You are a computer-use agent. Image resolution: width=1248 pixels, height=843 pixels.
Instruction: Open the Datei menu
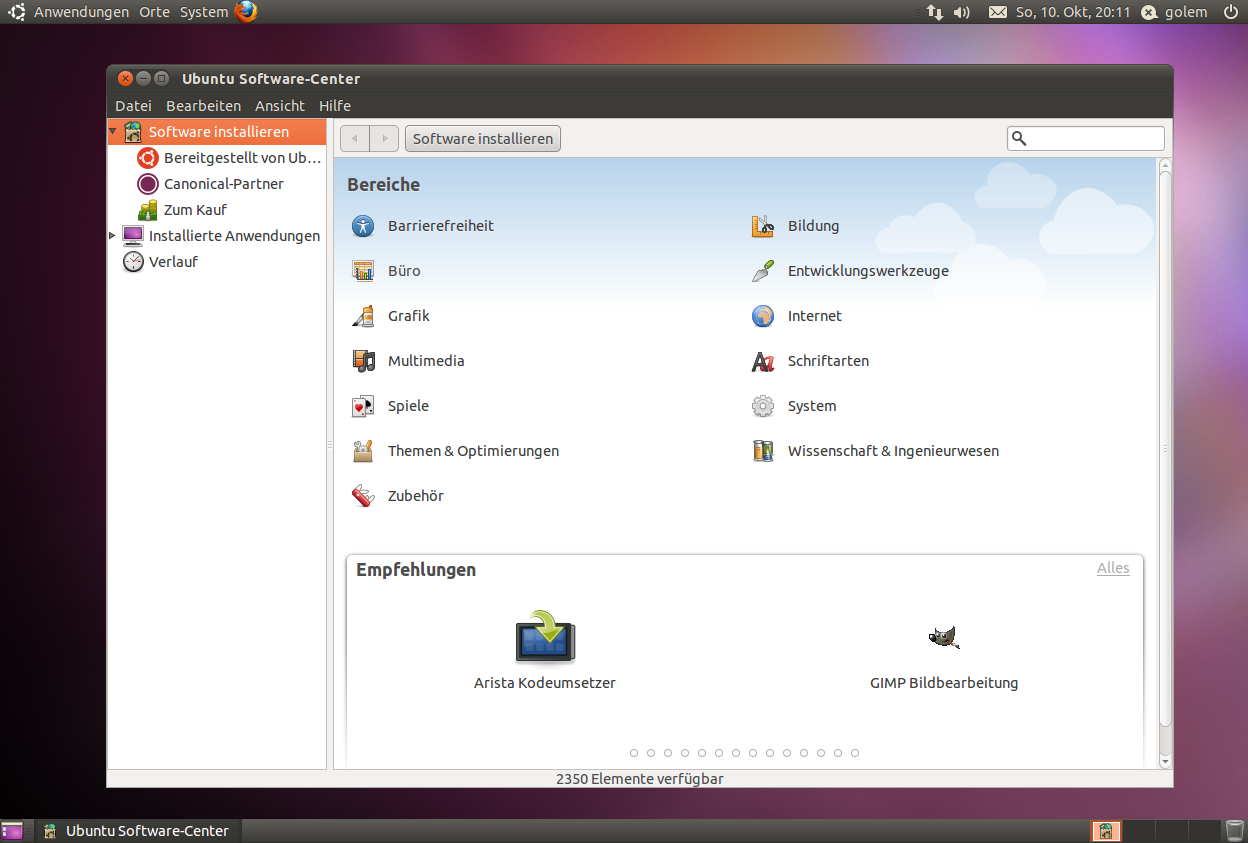click(133, 106)
